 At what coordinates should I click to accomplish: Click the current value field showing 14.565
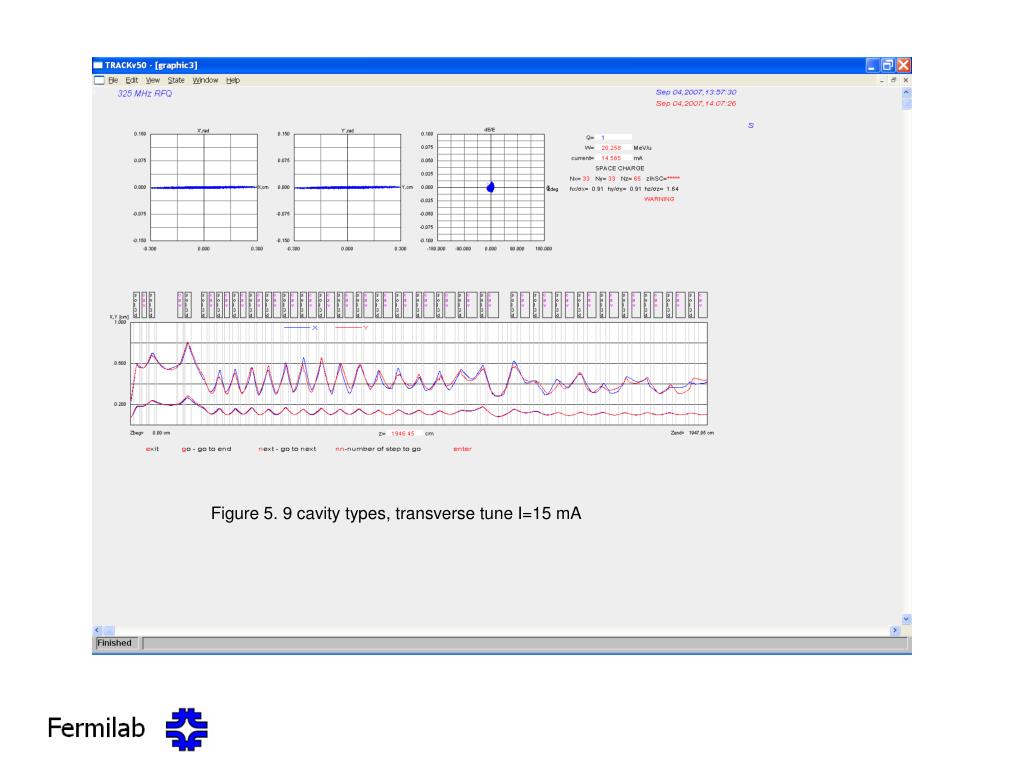(614, 157)
